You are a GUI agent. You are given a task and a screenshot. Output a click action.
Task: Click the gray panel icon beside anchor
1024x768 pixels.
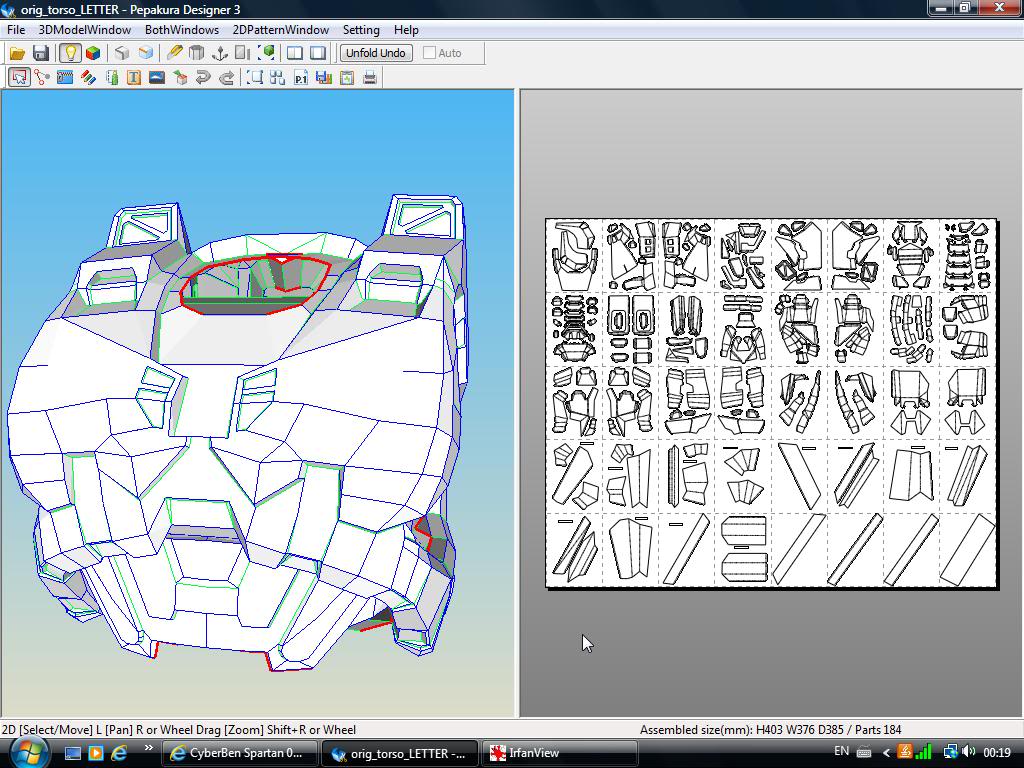point(242,53)
